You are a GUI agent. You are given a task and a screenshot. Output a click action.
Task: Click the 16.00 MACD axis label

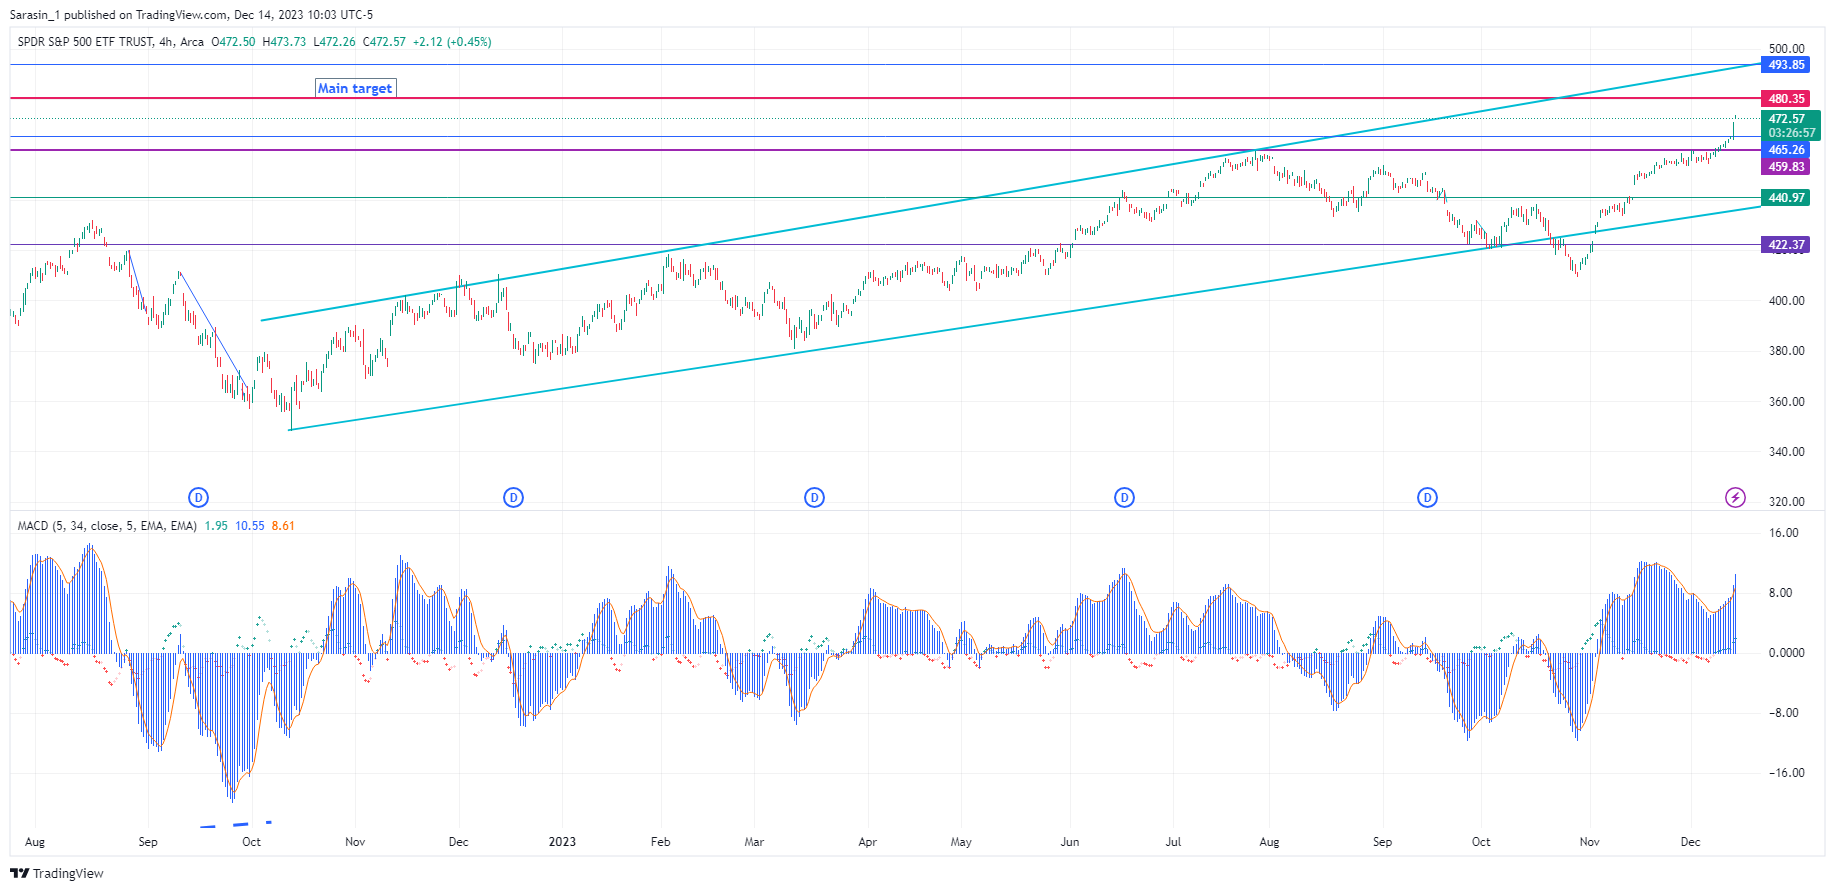(1784, 533)
